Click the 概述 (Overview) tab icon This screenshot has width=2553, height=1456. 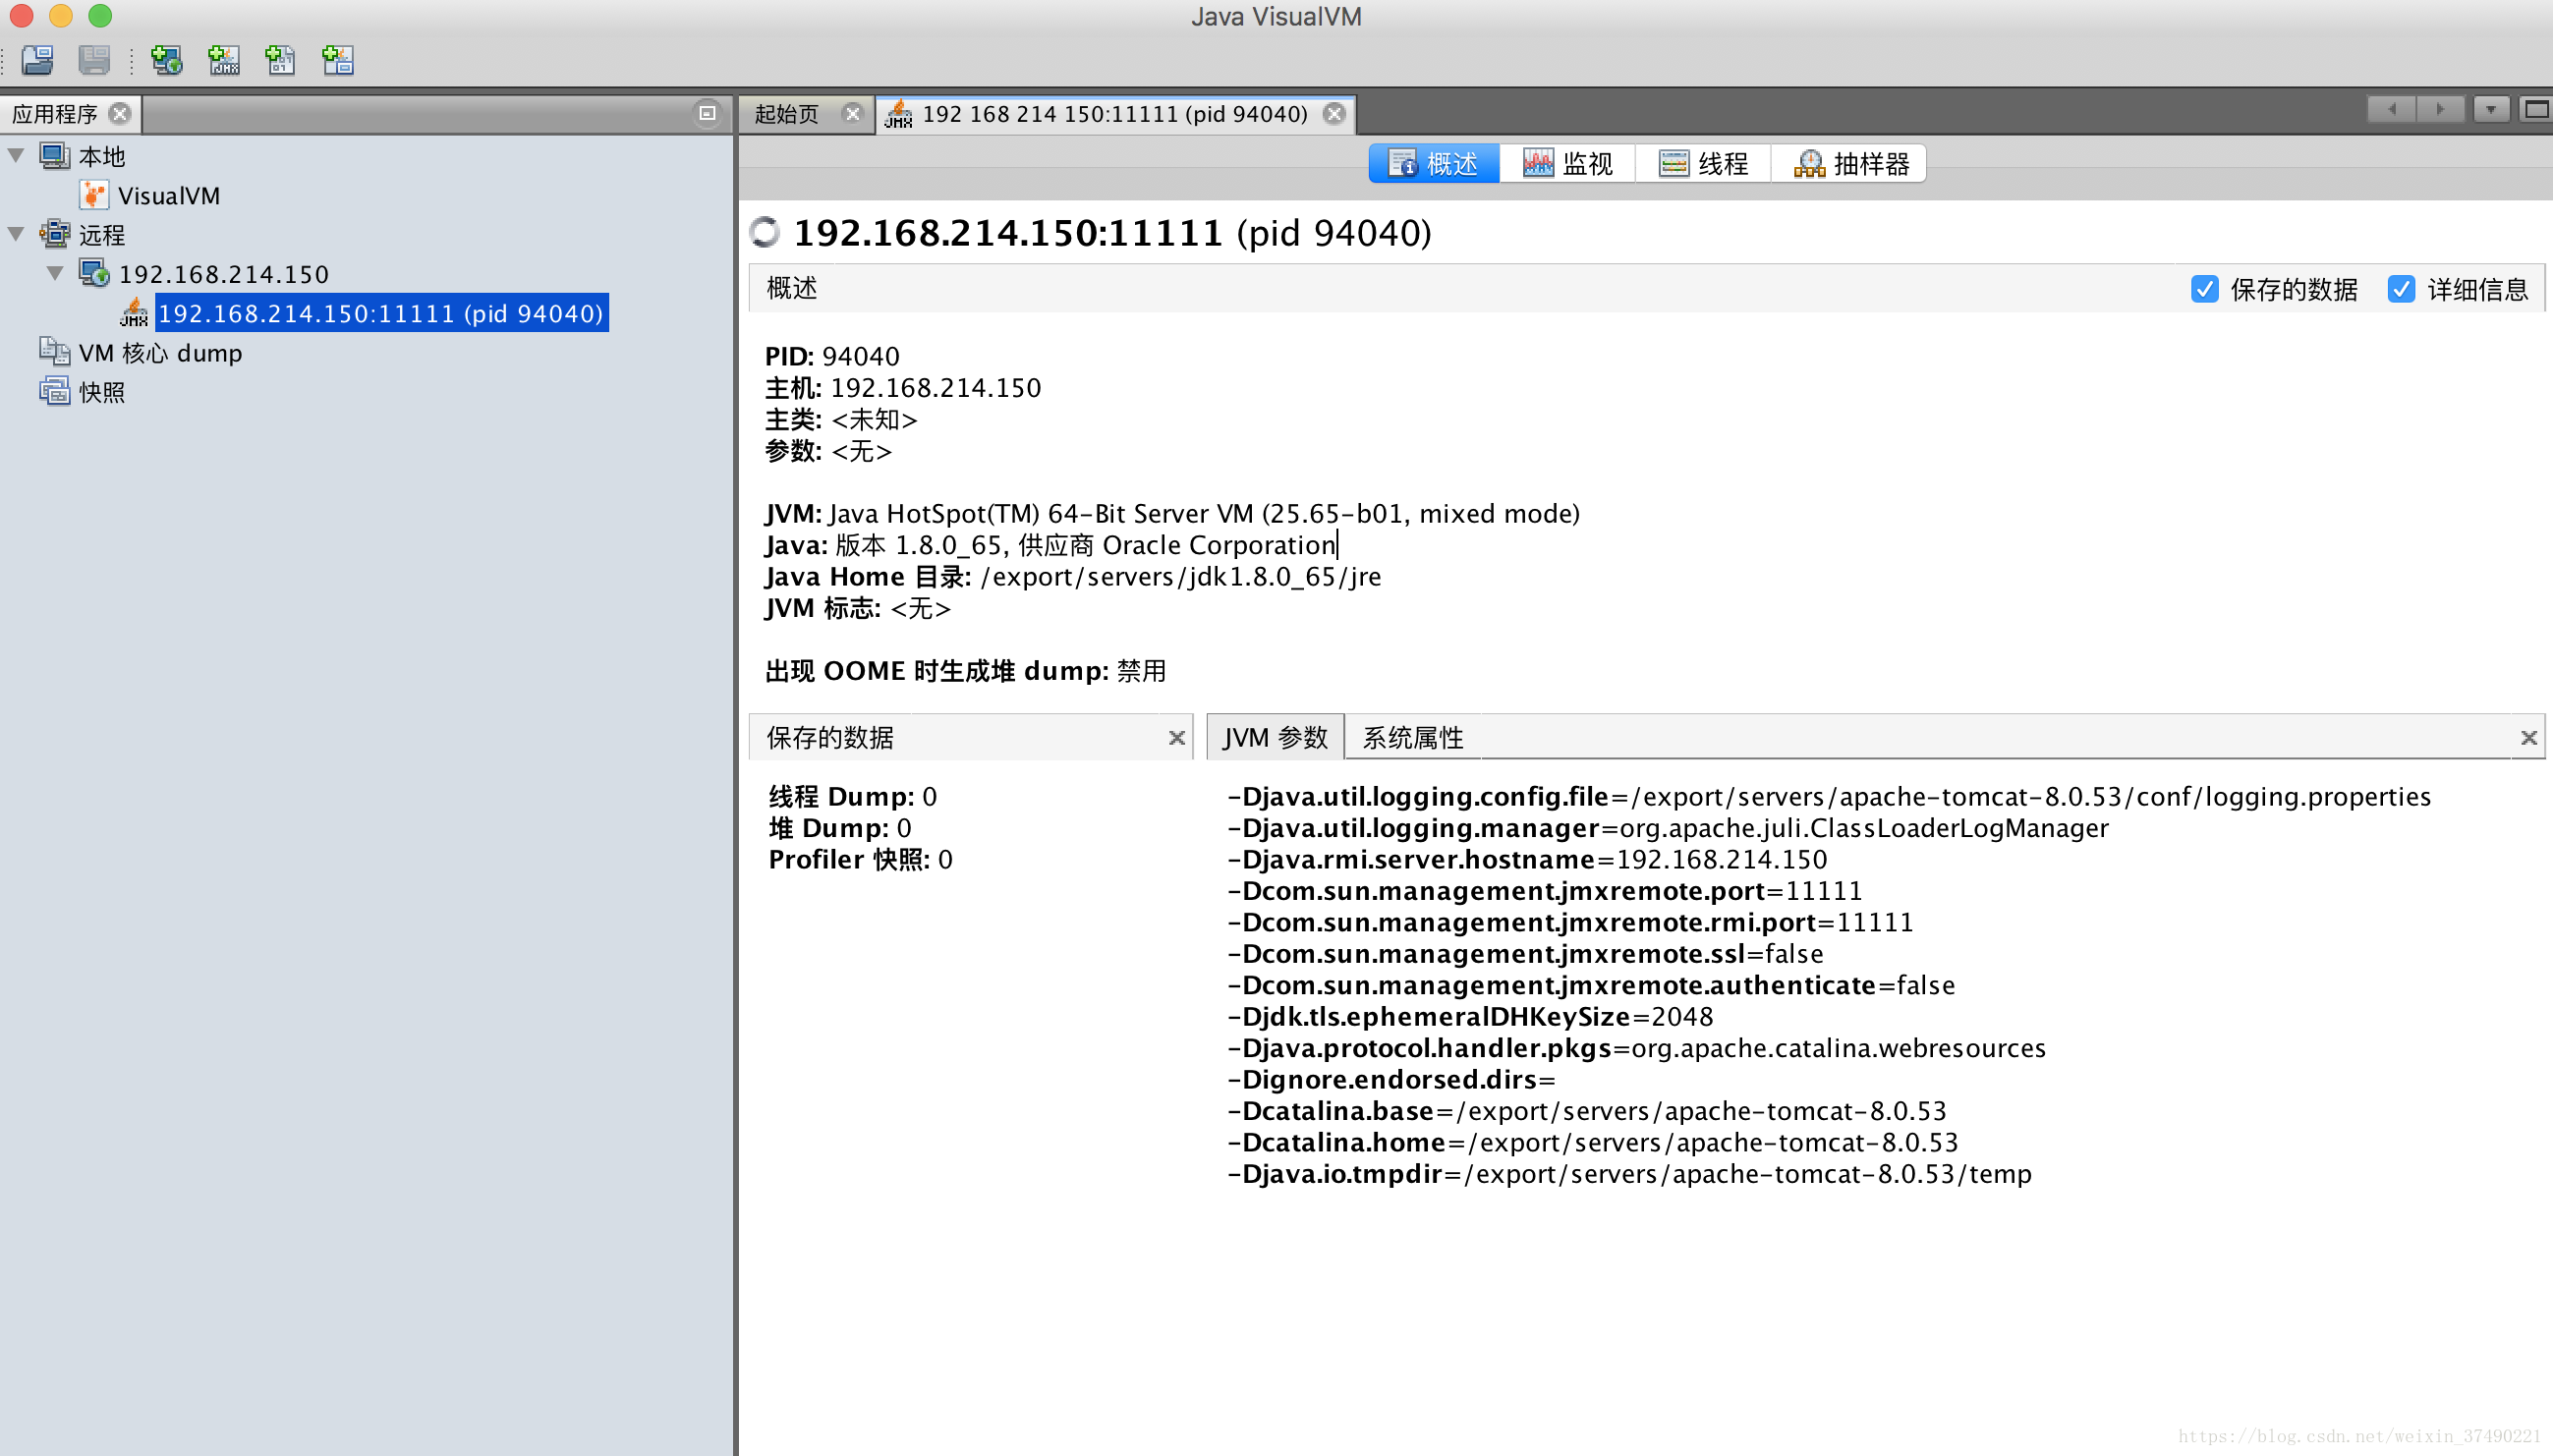tap(1427, 161)
